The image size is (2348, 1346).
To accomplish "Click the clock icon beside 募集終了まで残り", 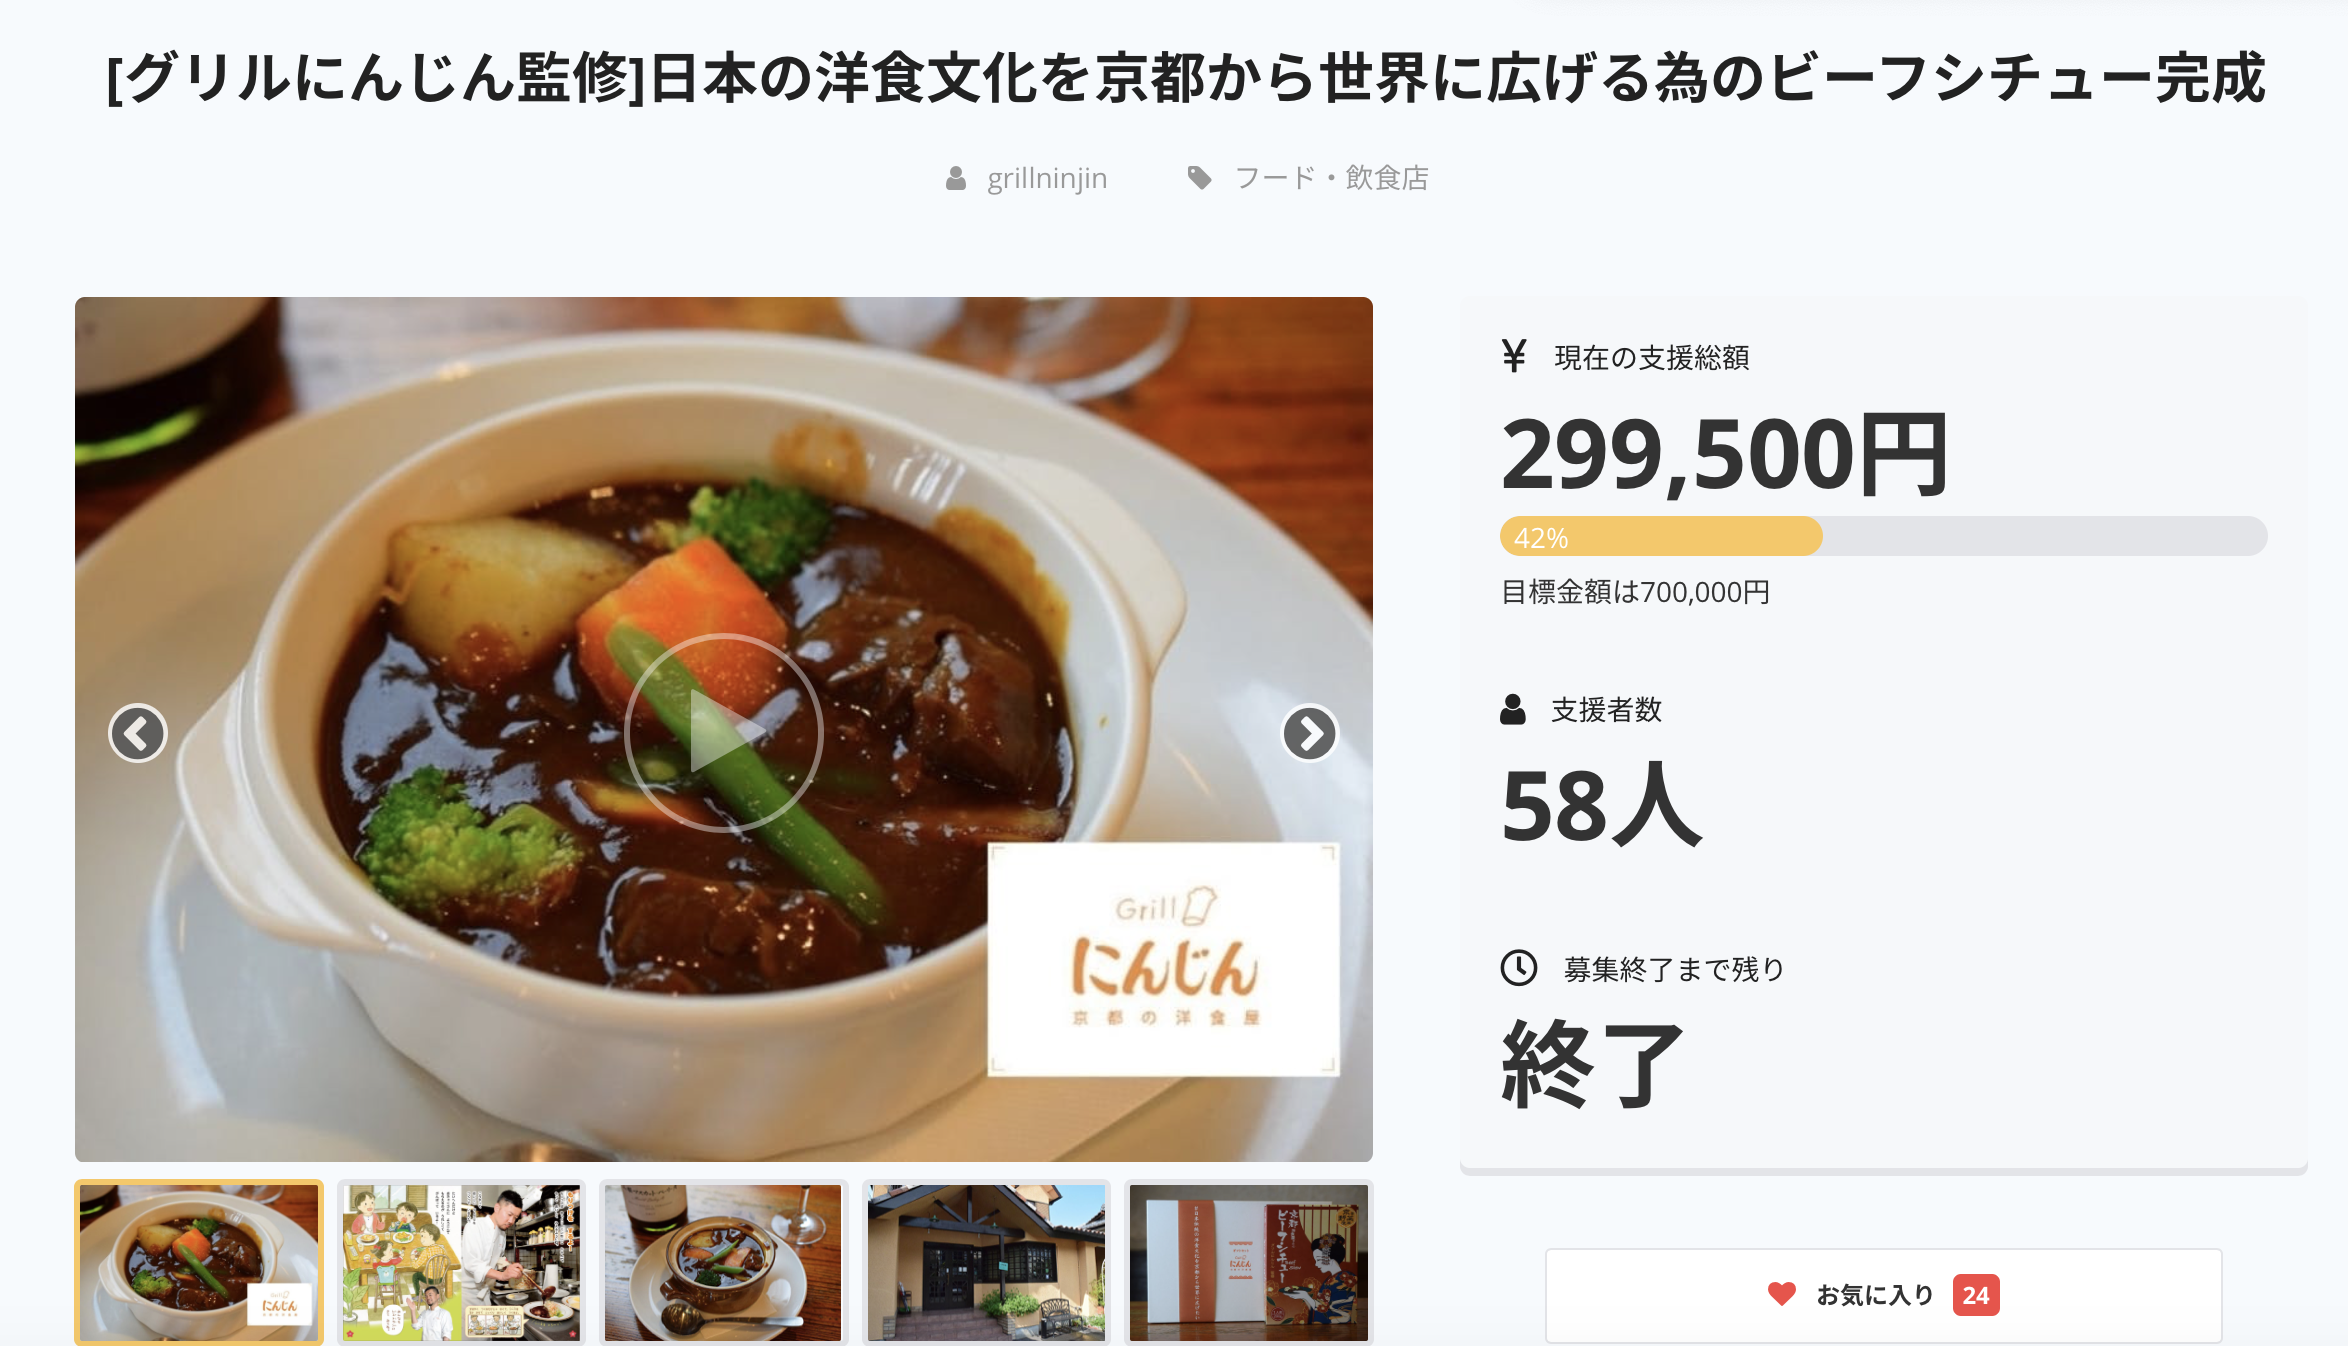I will (x=1519, y=967).
